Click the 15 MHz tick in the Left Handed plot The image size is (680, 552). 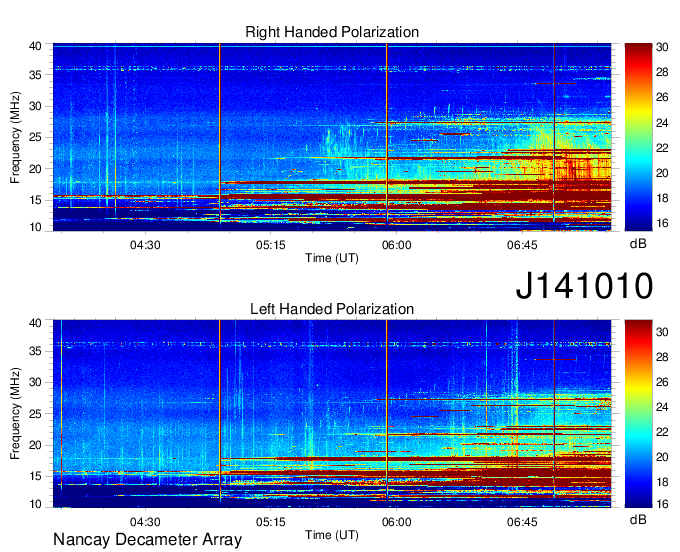(35, 476)
